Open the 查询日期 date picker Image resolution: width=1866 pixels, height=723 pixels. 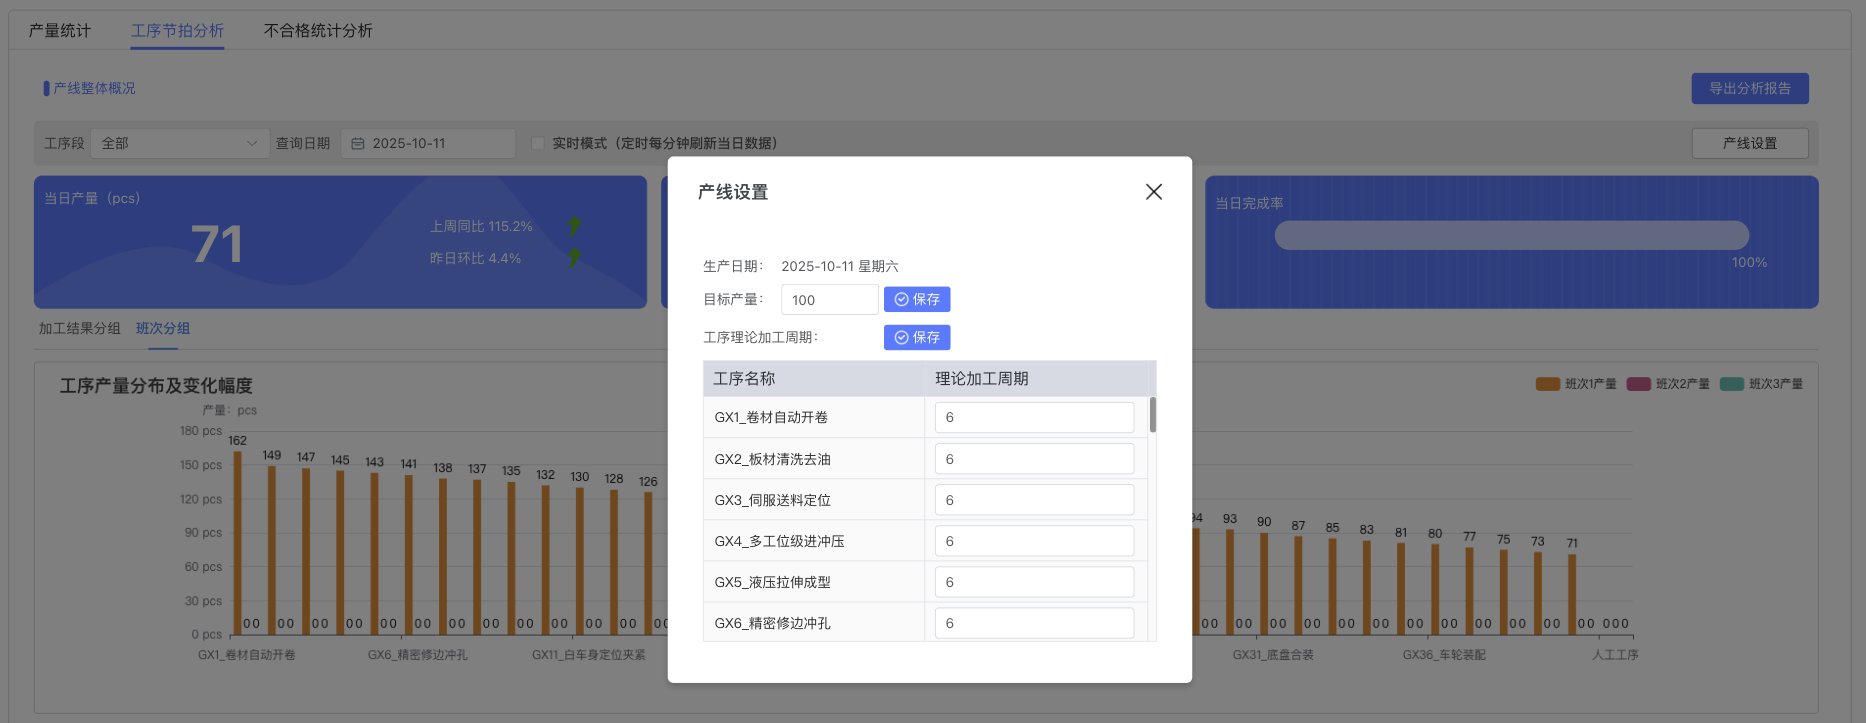(x=428, y=144)
